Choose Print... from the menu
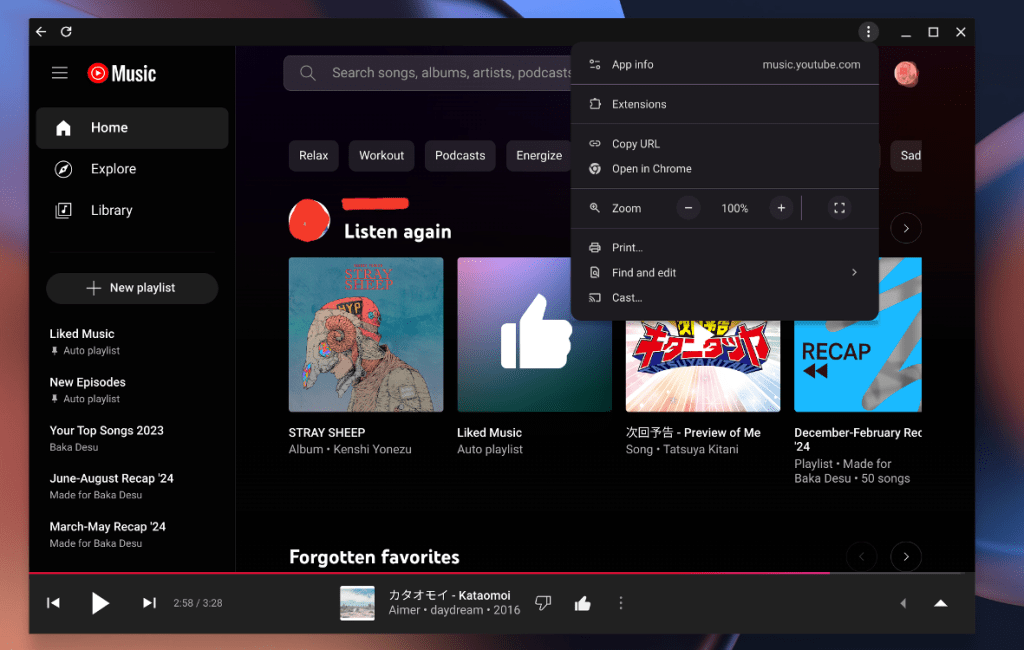This screenshot has width=1024, height=650. (724, 248)
